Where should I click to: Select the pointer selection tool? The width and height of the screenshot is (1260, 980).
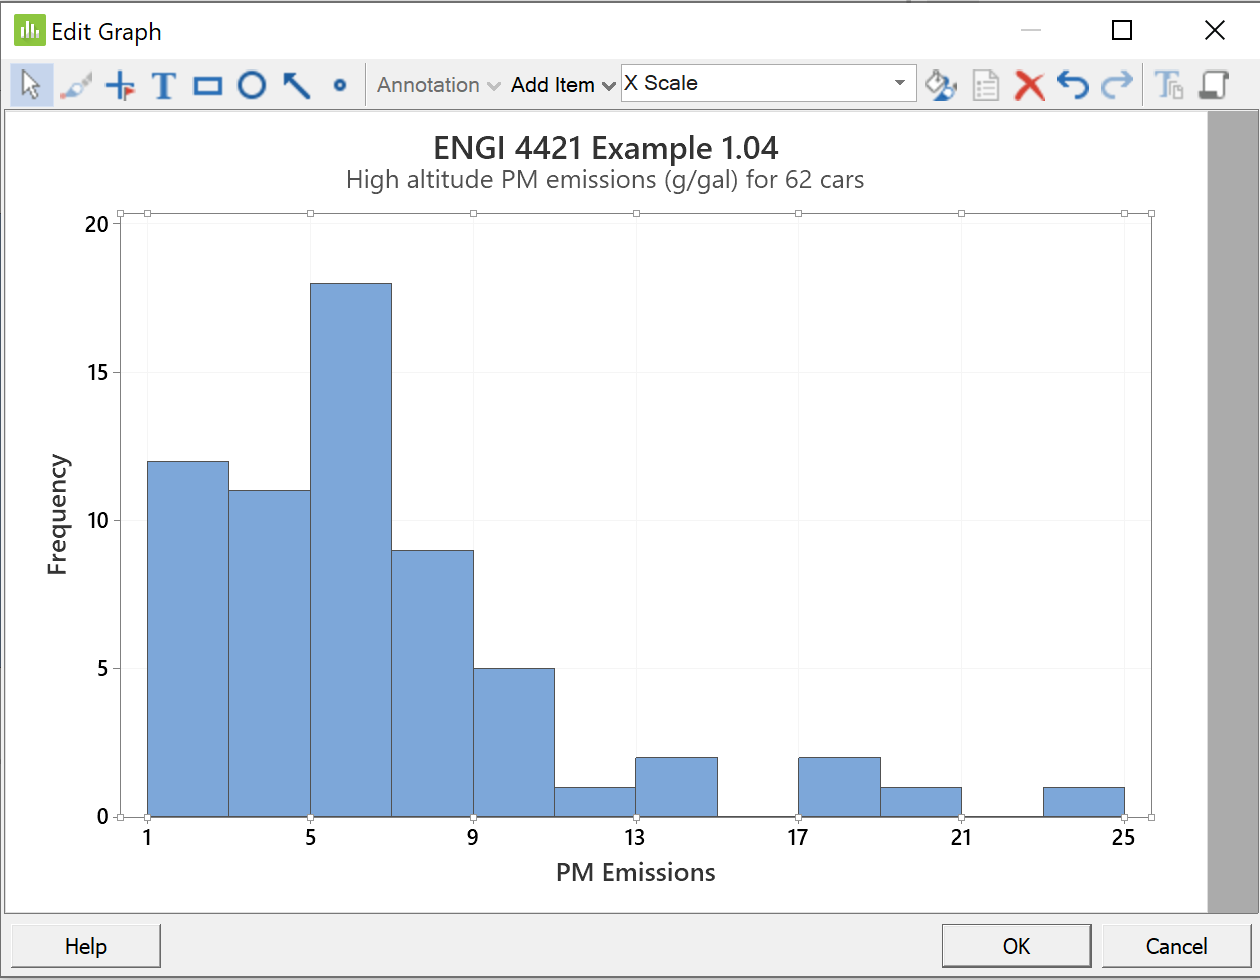pyautogui.click(x=32, y=85)
